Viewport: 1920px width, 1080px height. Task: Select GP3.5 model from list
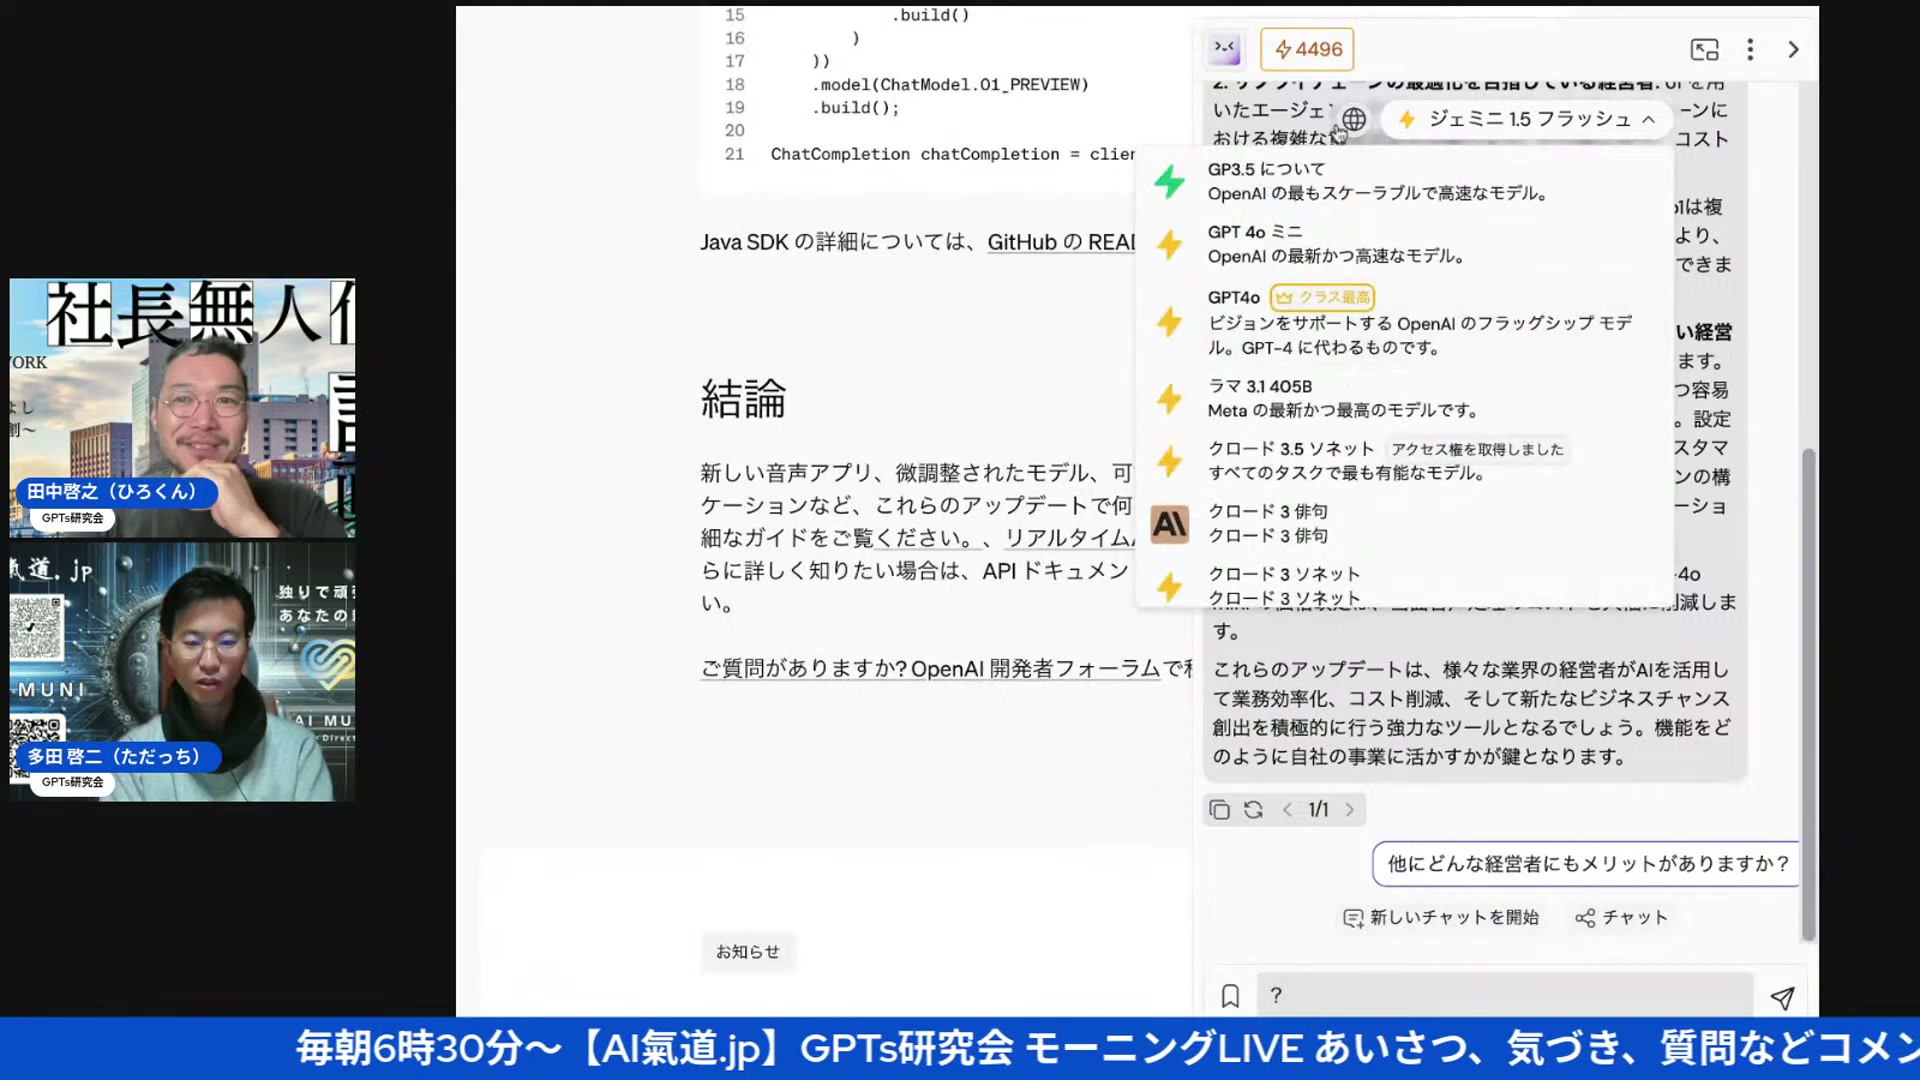click(1405, 181)
